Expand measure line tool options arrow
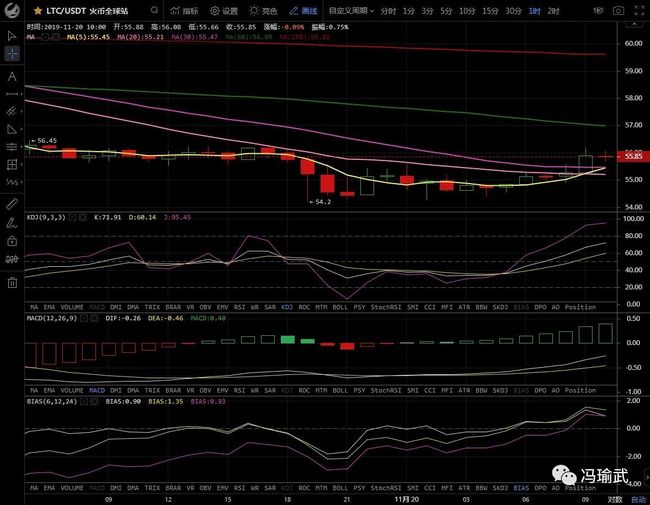 click(x=21, y=94)
